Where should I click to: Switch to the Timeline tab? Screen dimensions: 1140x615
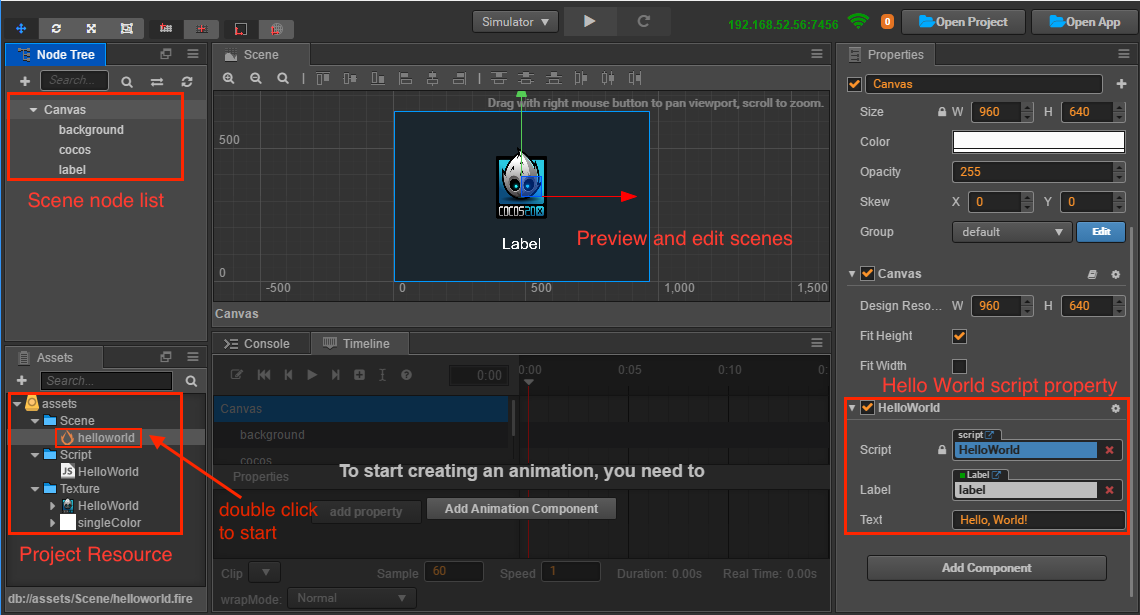pos(358,344)
